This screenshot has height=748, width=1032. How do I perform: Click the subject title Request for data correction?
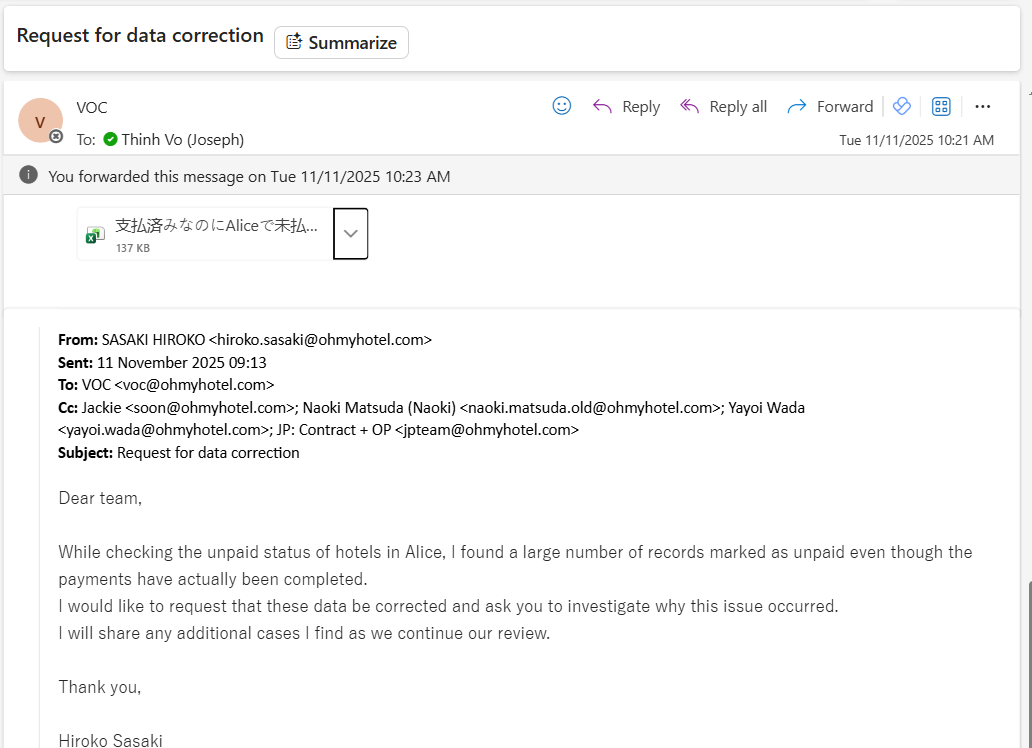click(x=140, y=36)
